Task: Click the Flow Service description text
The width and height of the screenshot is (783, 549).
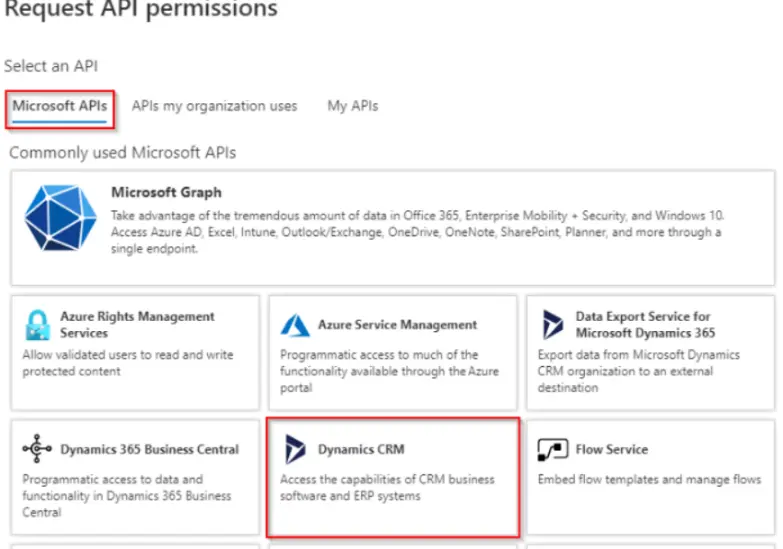Action: pos(649,479)
